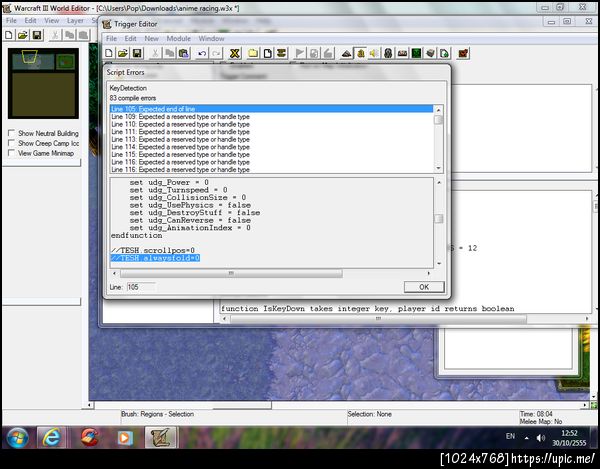
Task: Add a new event (flag icon)
Action: coord(300,53)
